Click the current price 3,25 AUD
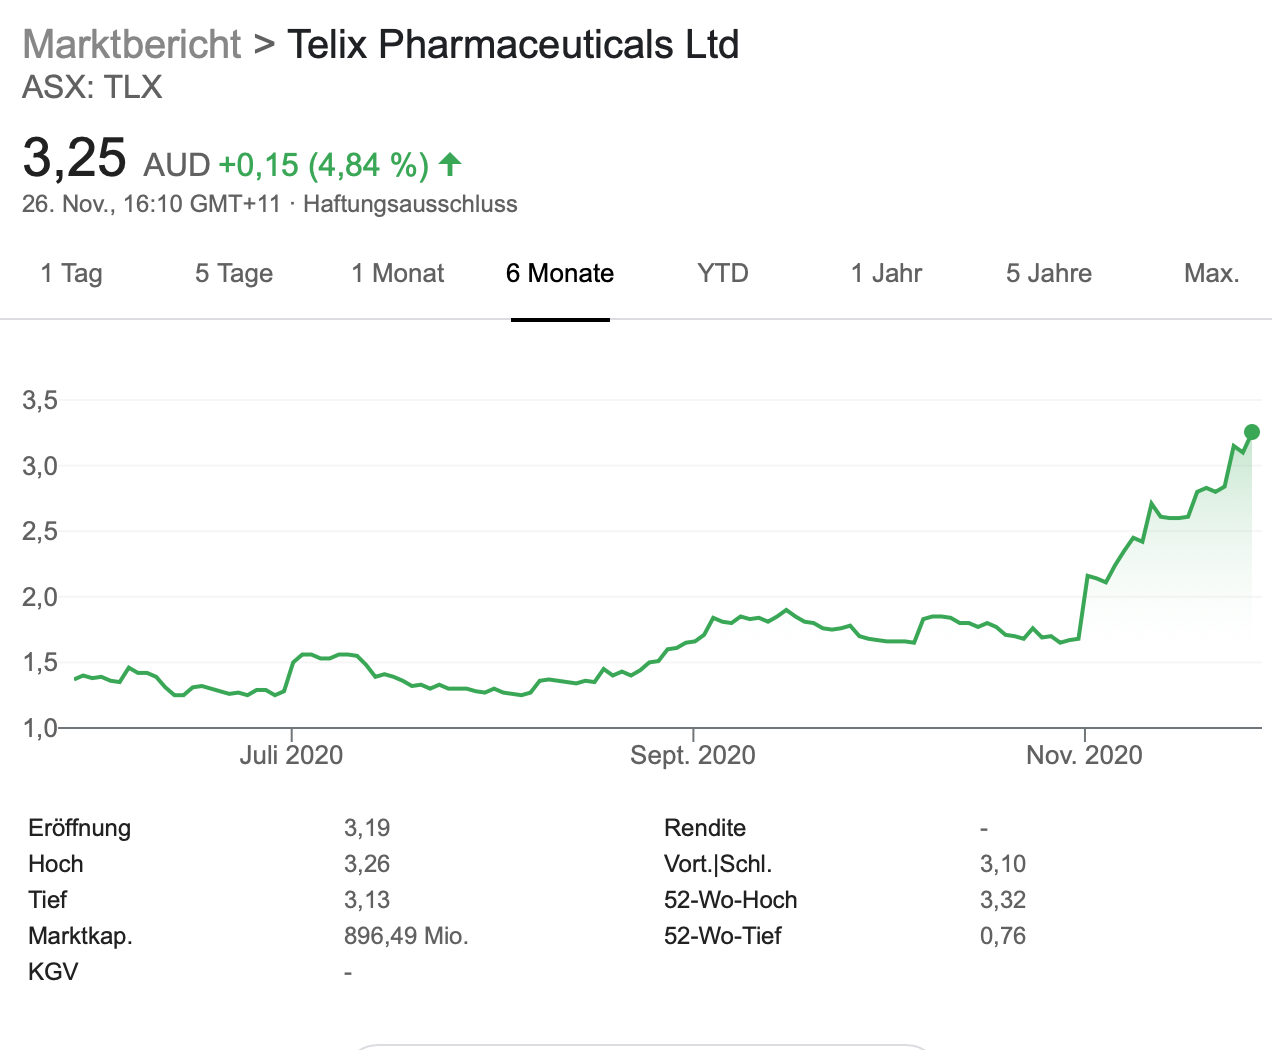This screenshot has height=1050, width=1272. (75, 158)
